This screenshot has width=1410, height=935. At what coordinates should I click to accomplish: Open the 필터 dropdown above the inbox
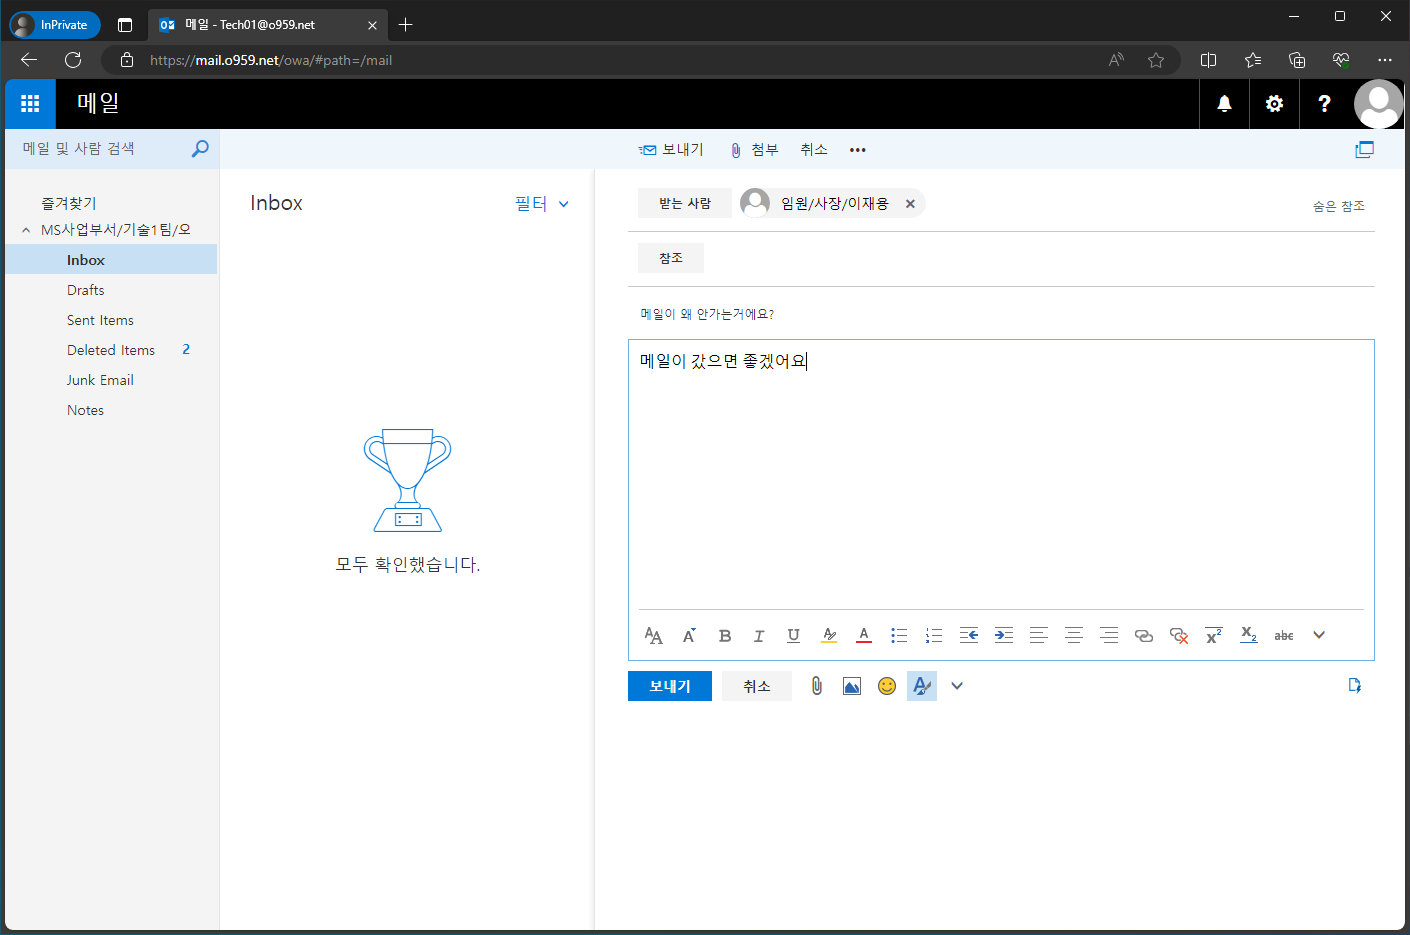coord(541,203)
